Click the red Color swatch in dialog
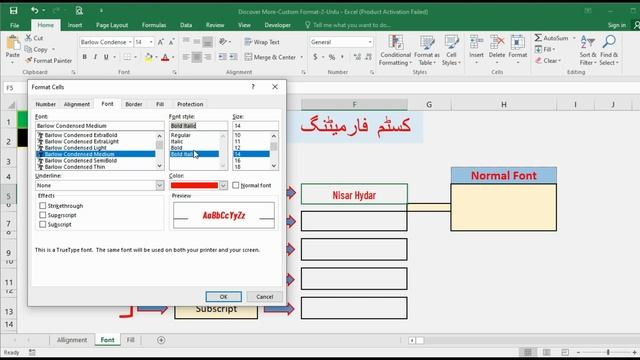Image resolution: width=640 pixels, height=360 pixels. pos(194,185)
